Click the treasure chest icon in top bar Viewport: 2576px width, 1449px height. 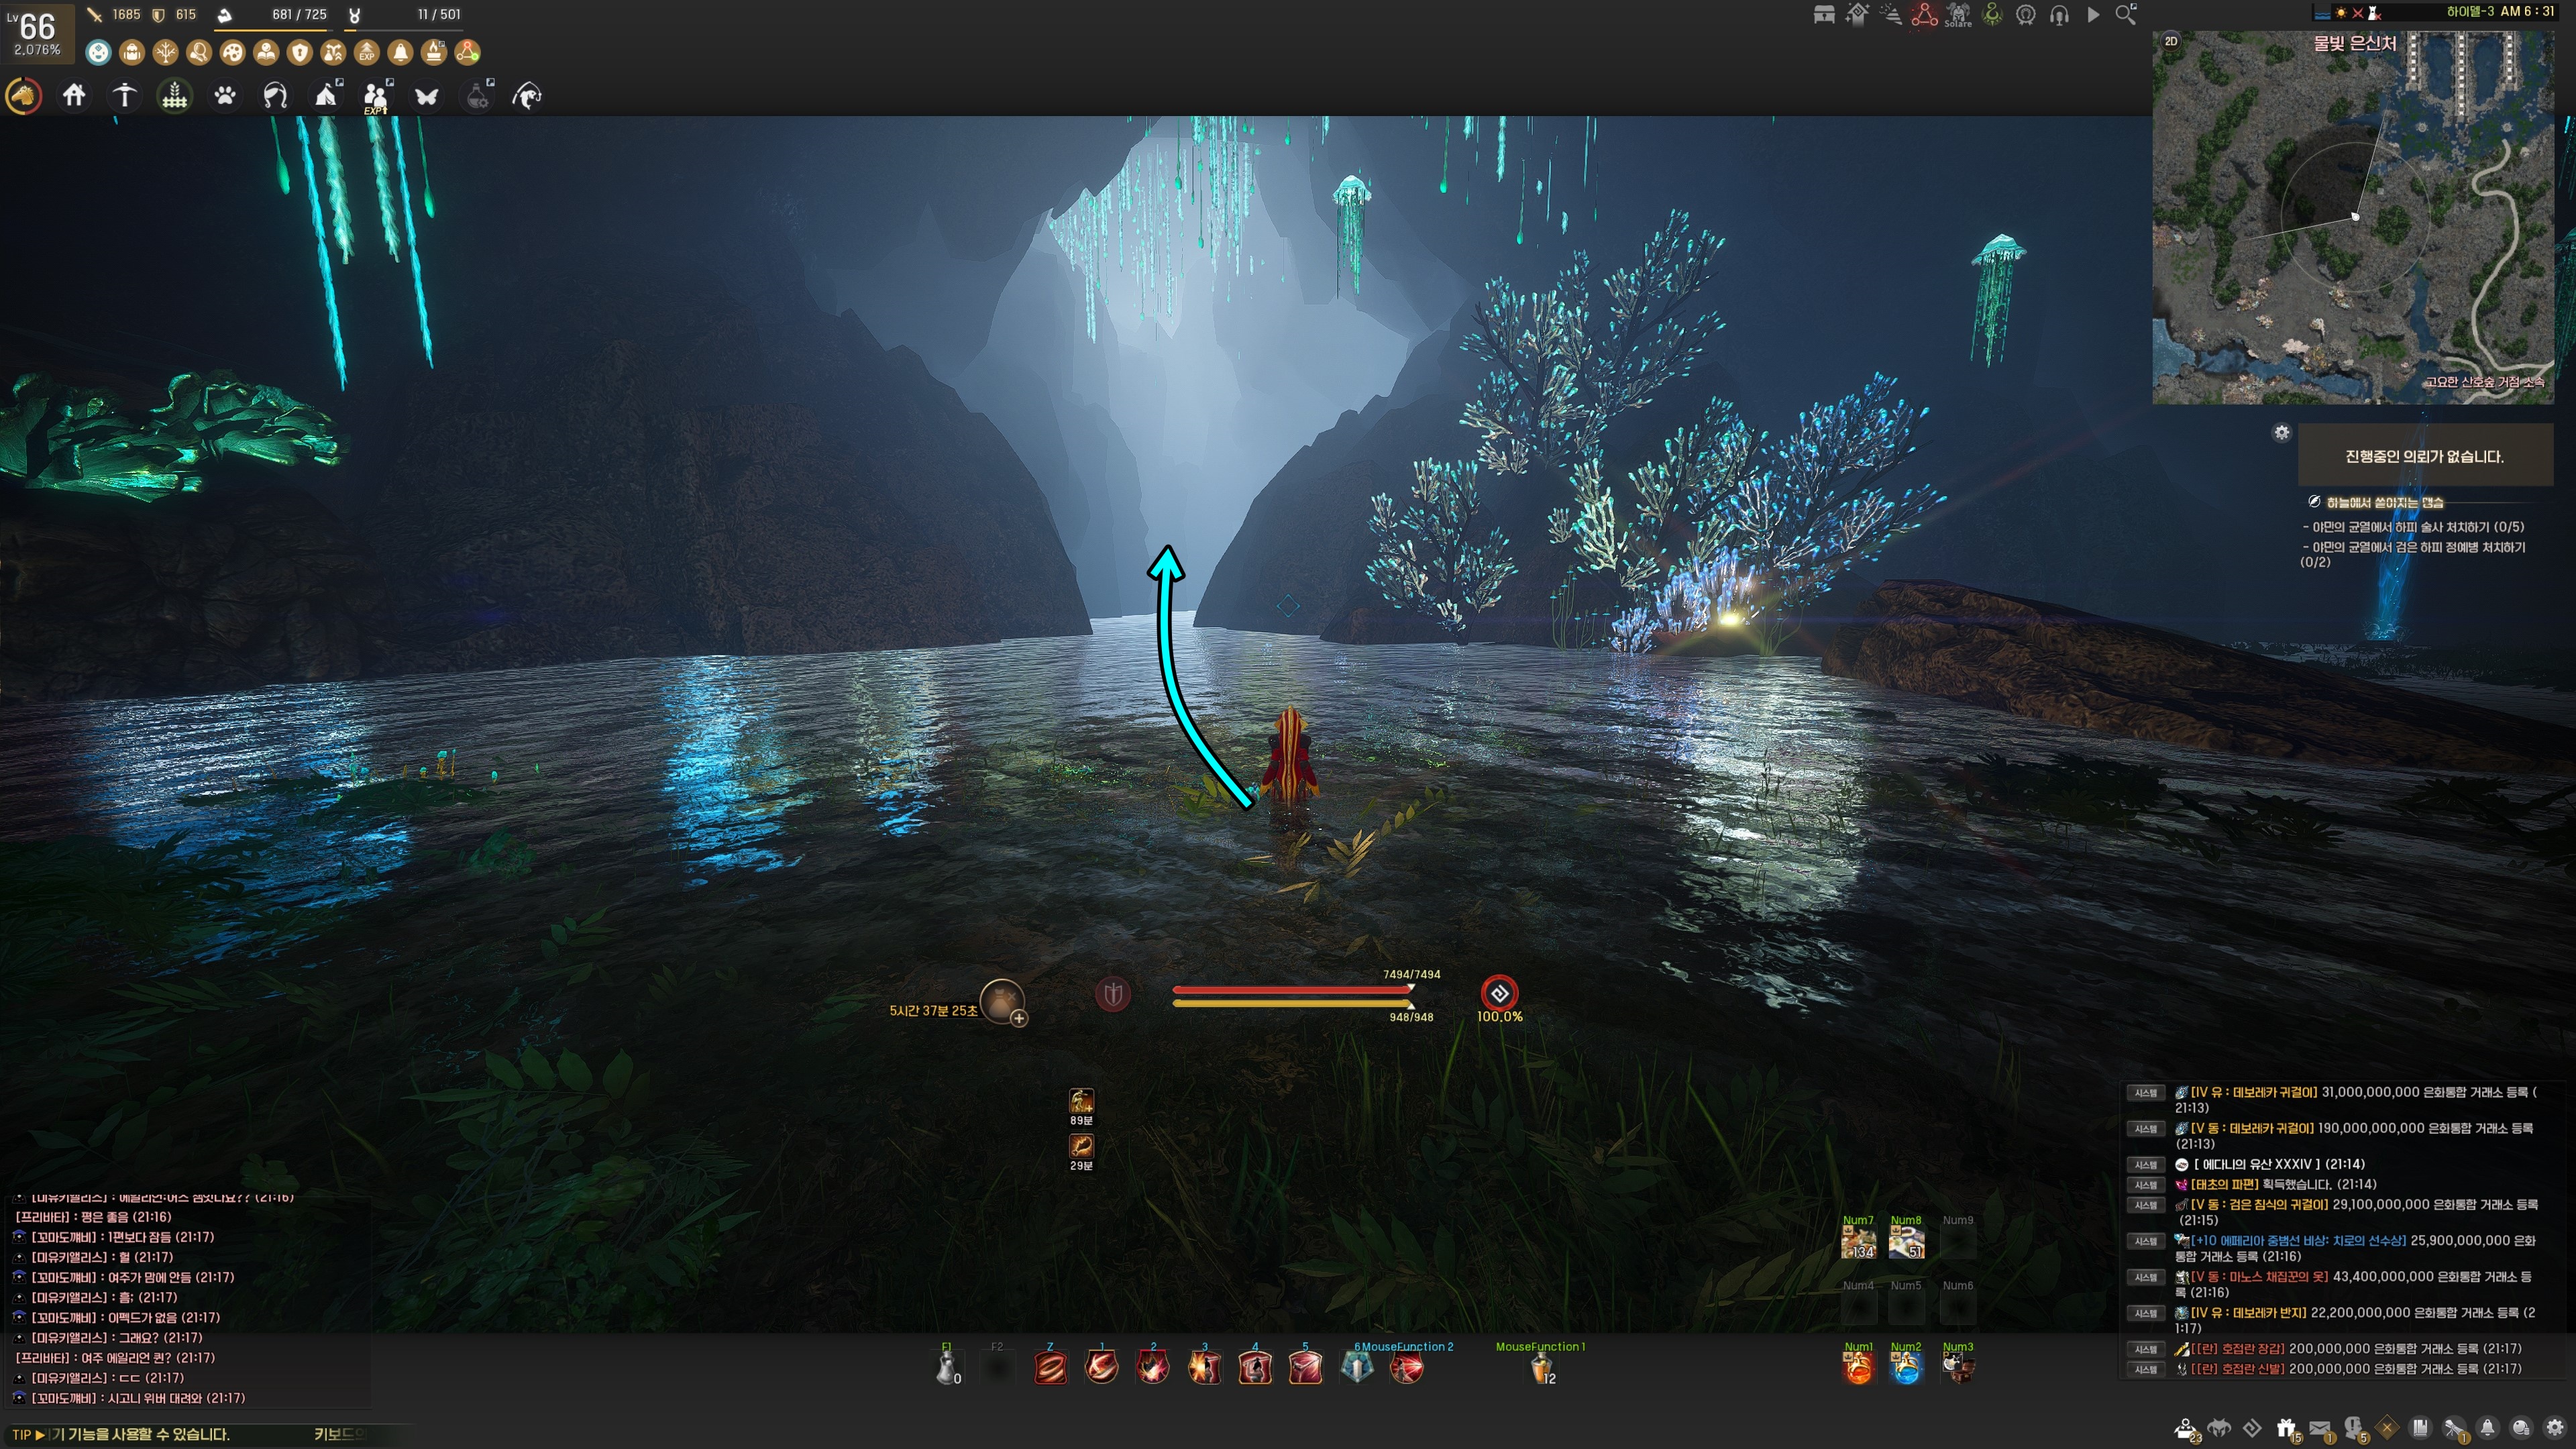click(x=1824, y=15)
